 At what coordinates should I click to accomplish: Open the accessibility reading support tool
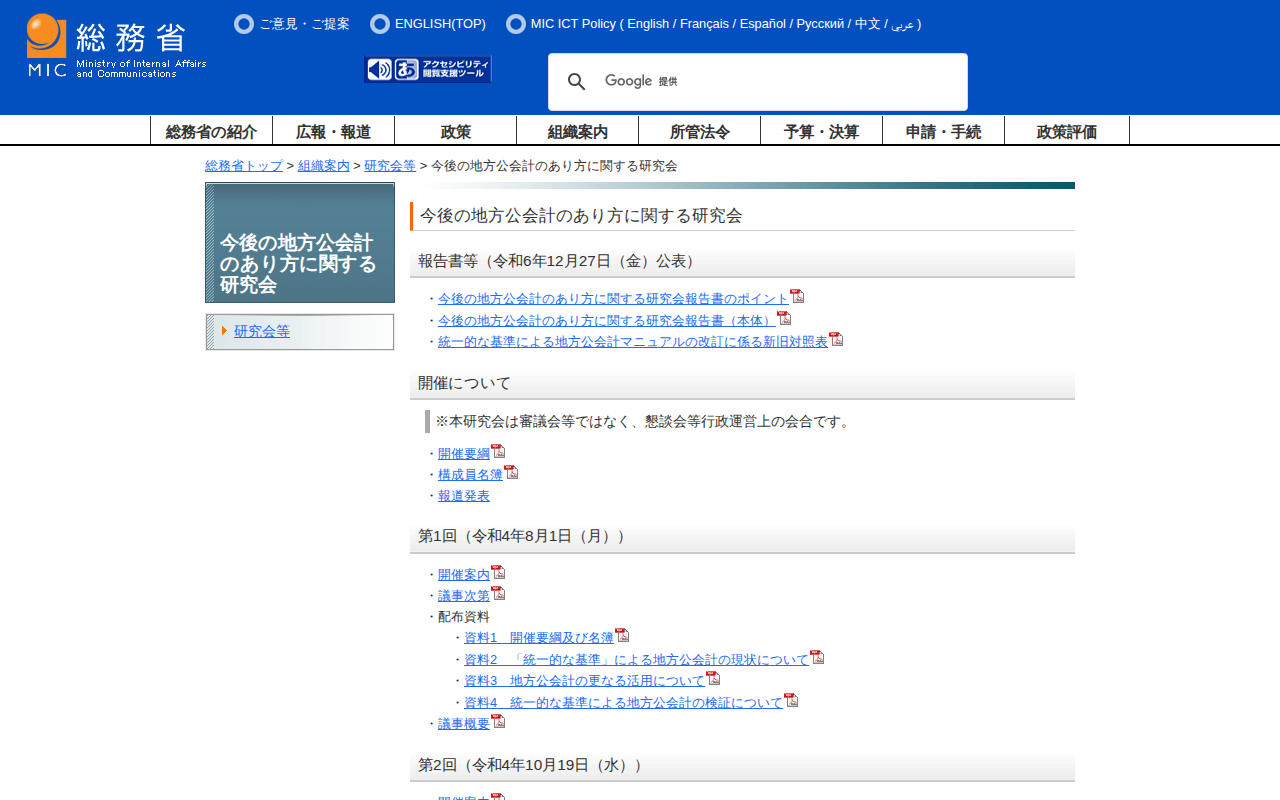pos(428,69)
